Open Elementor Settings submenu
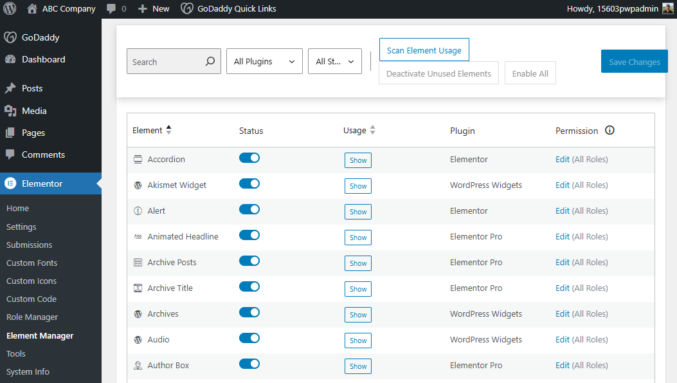Screen dimensions: 677x383 21,227
